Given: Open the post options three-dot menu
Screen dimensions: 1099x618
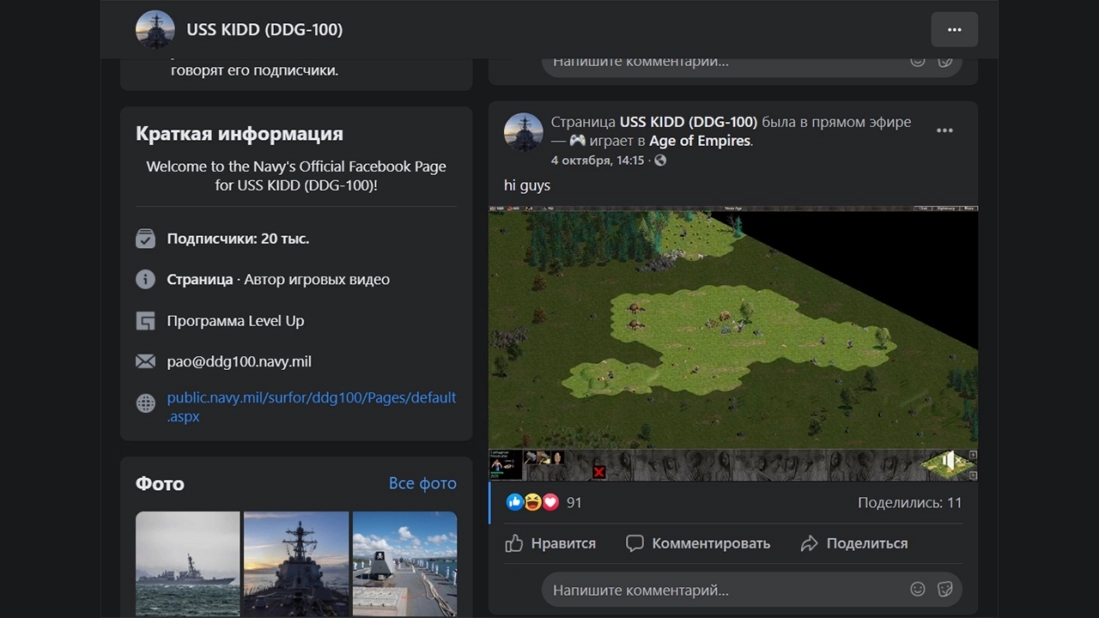Looking at the screenshot, I should [x=944, y=131].
